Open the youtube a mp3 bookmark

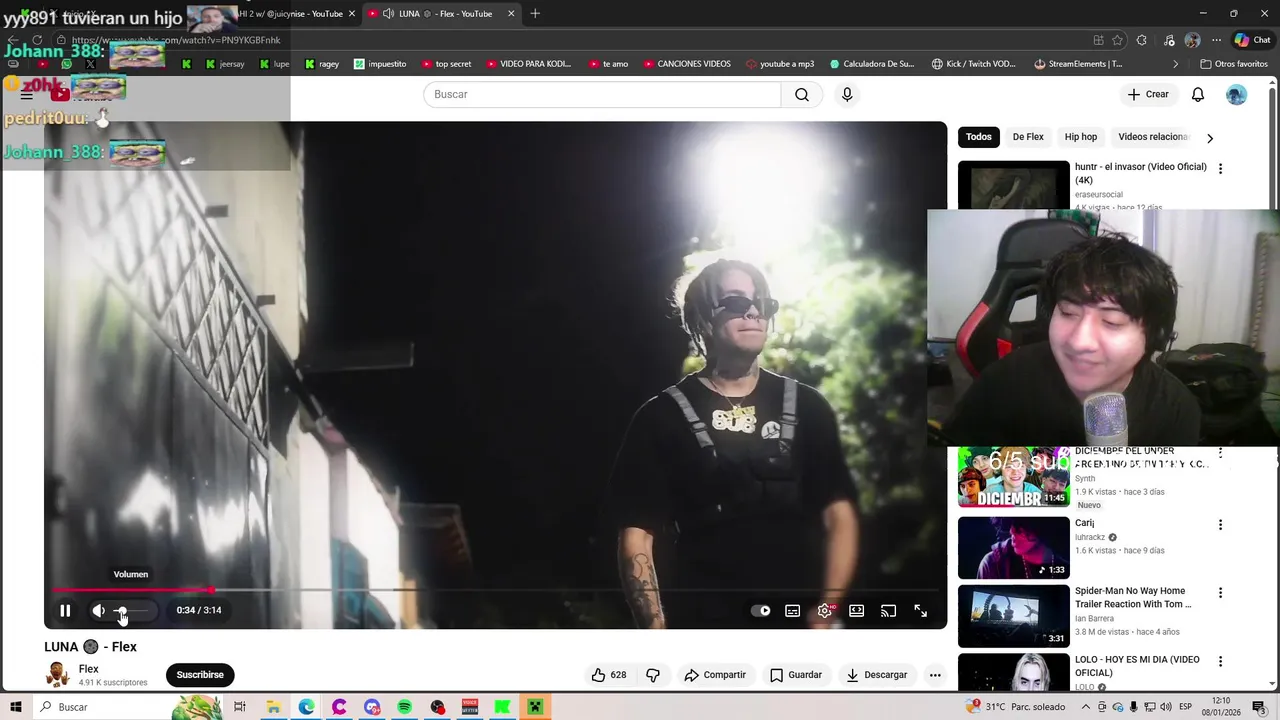(780, 64)
